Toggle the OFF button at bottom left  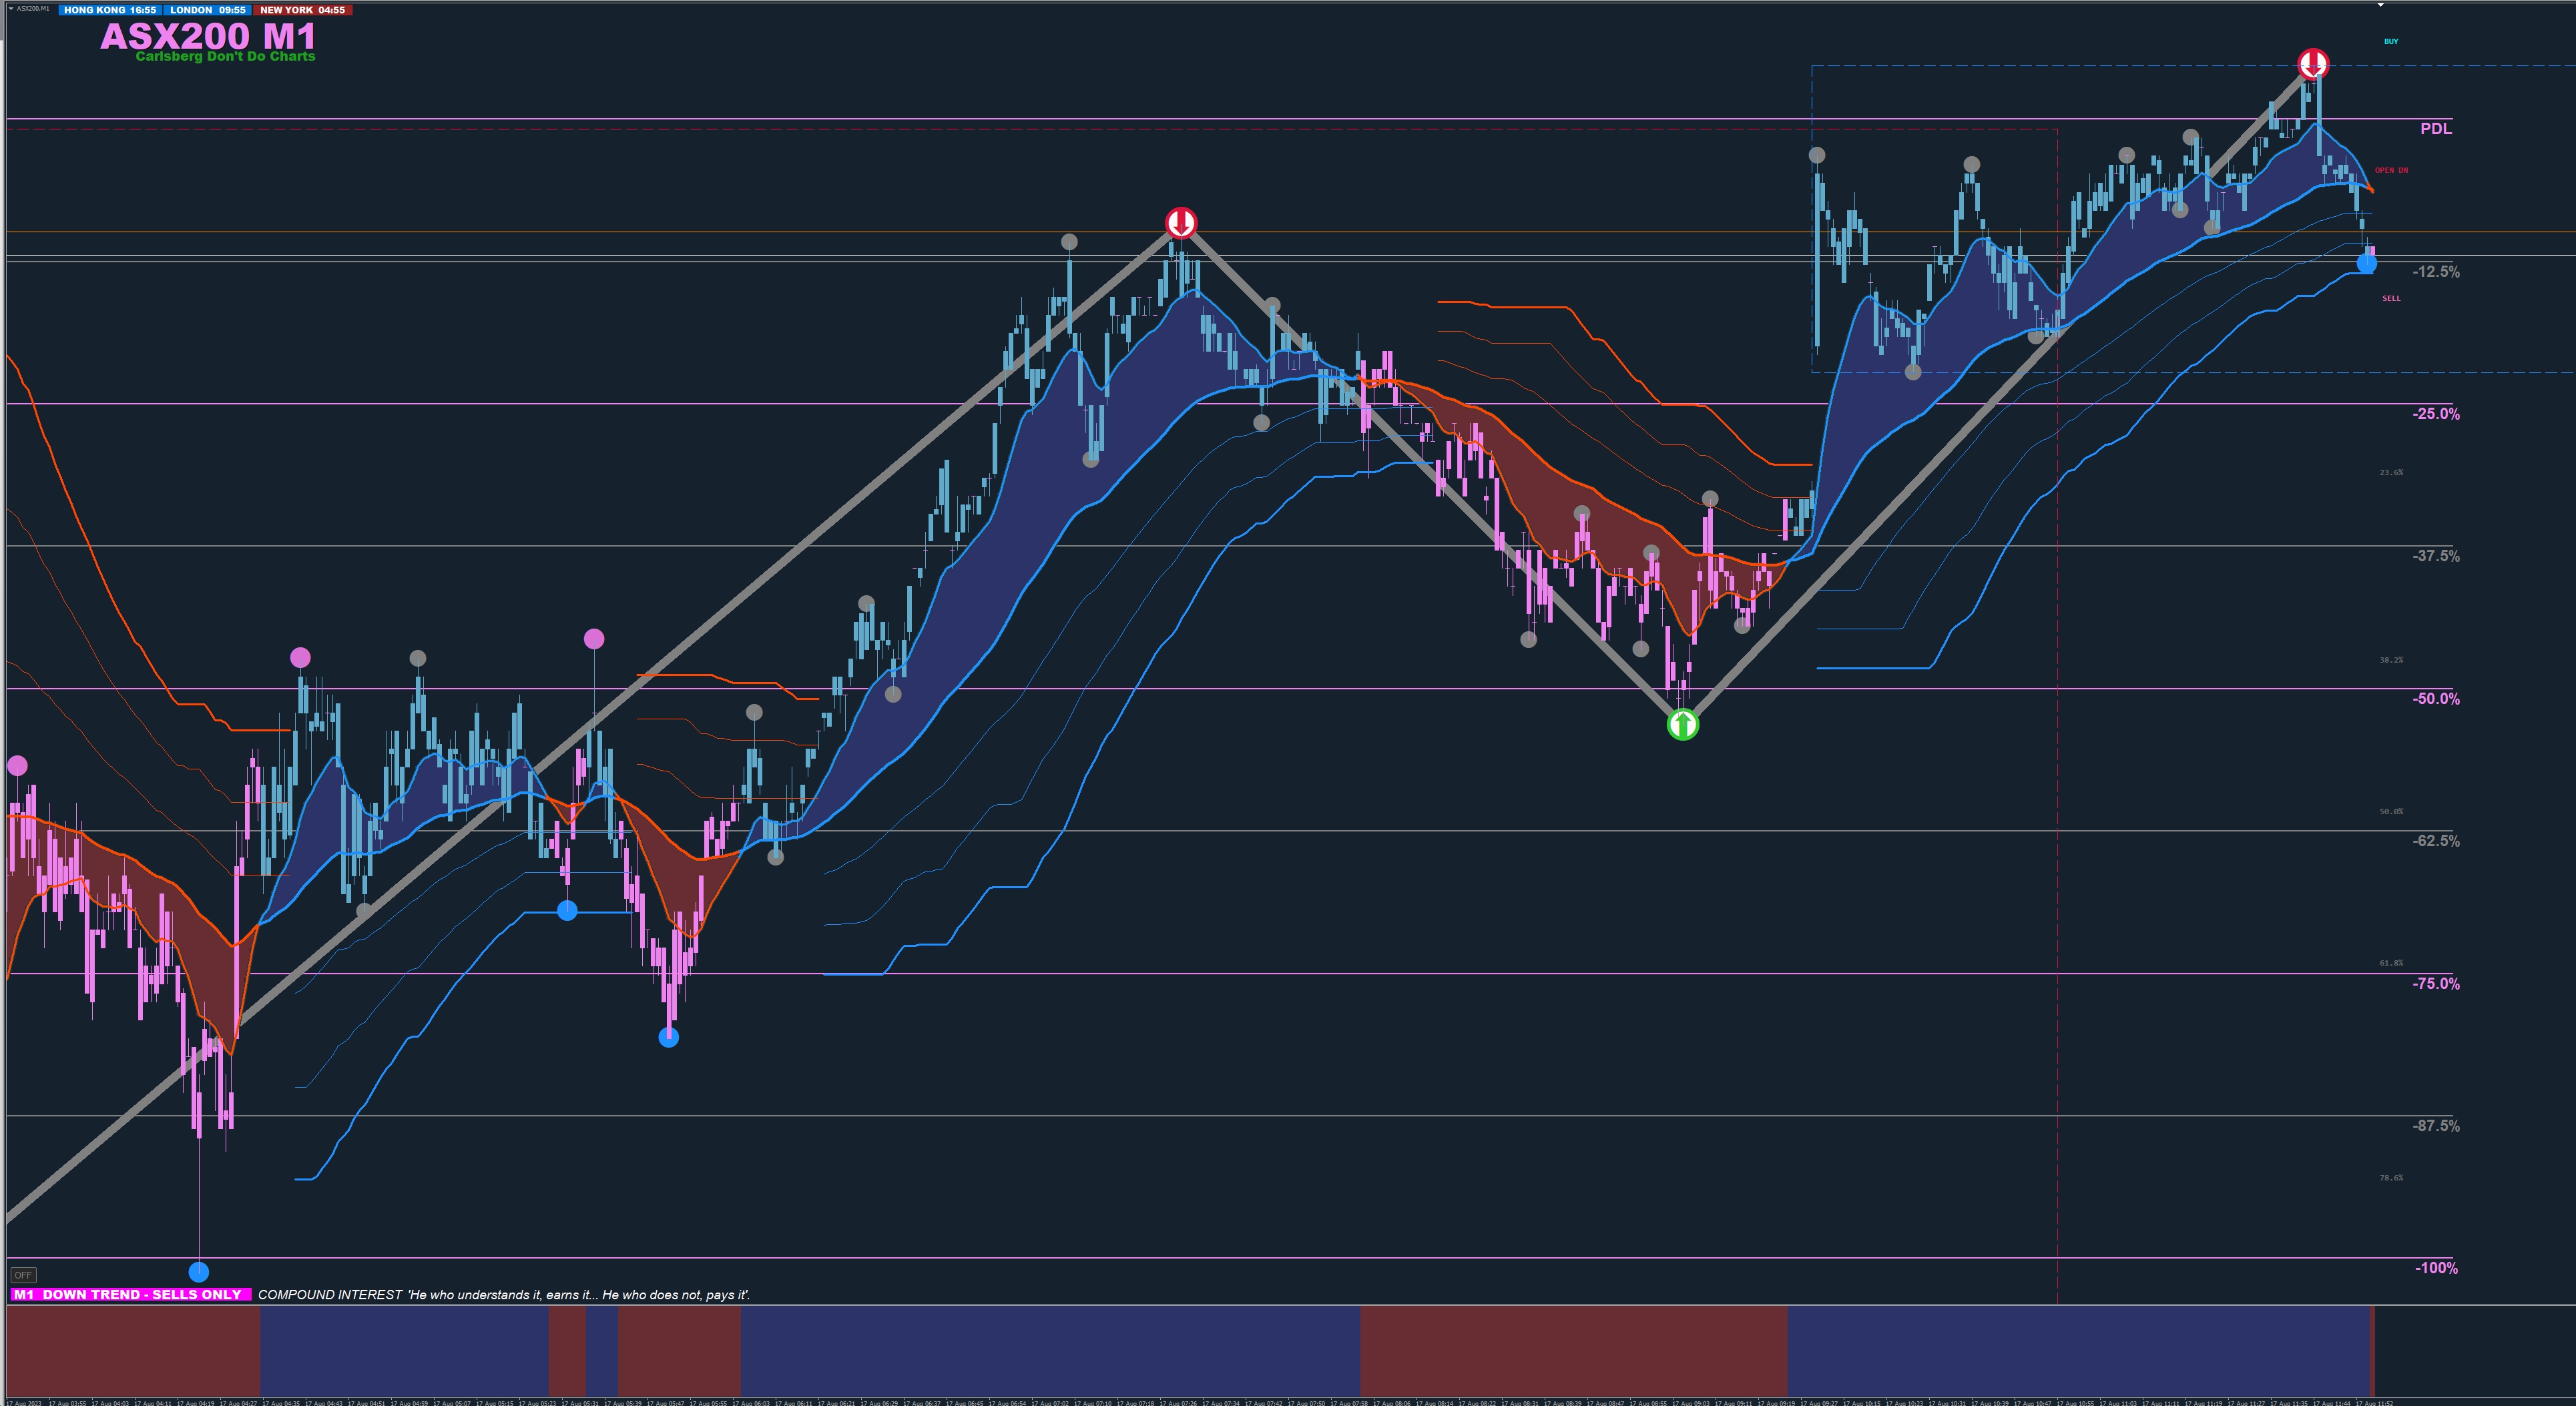click(23, 1275)
